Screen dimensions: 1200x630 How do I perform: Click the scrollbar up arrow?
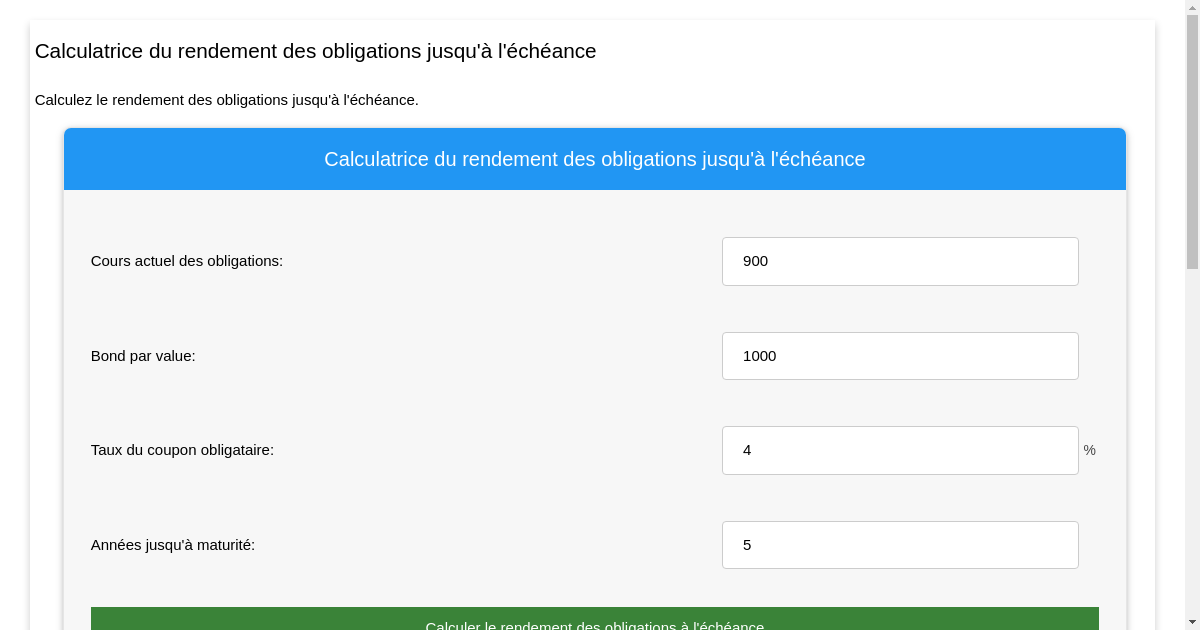[1193, 8]
